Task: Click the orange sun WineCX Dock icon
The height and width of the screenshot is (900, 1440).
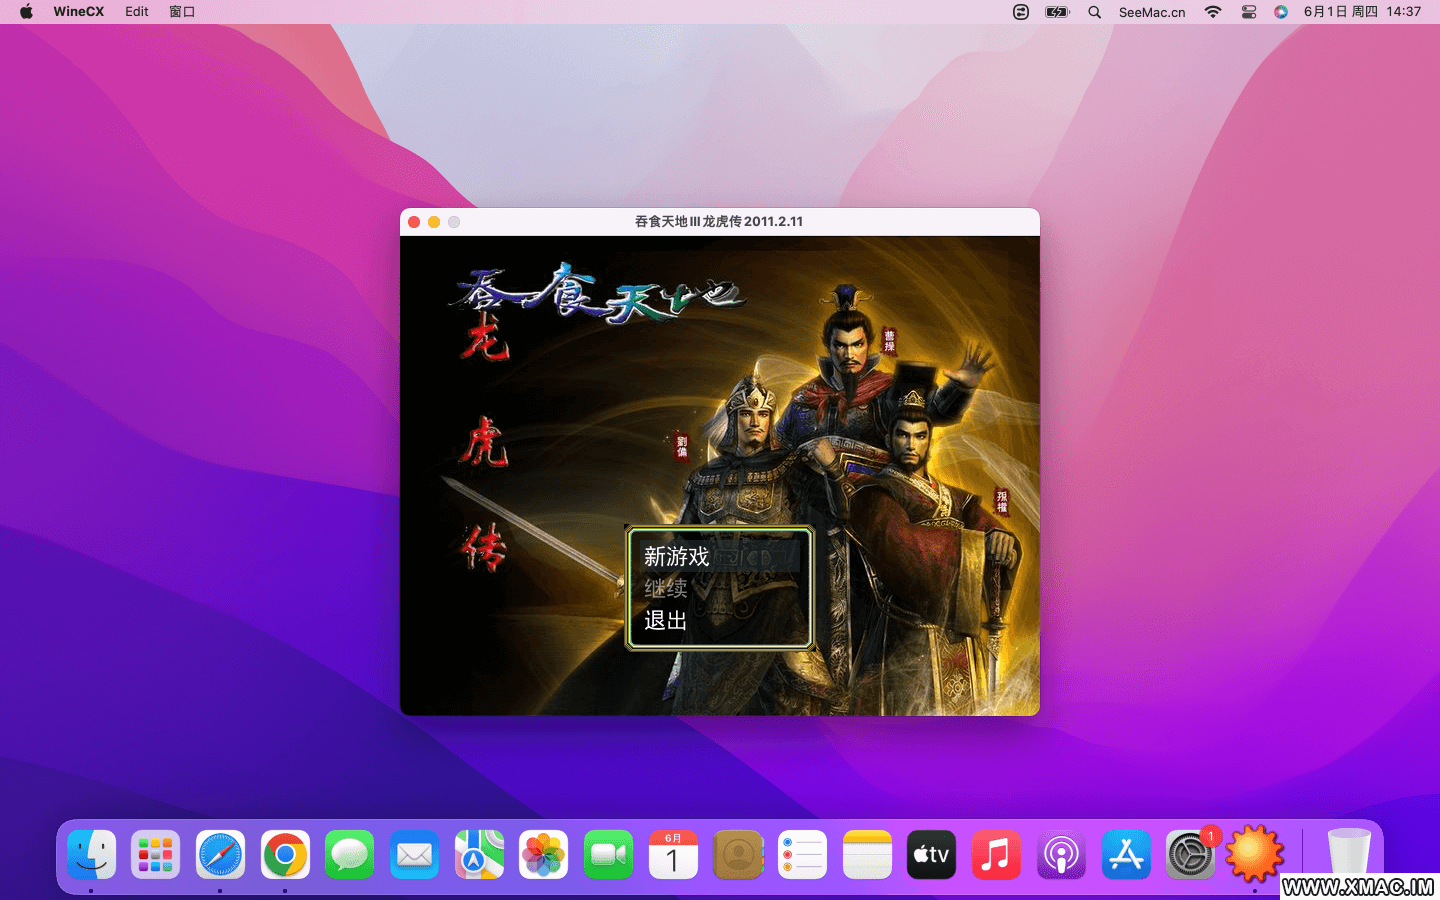Action: click(1254, 855)
